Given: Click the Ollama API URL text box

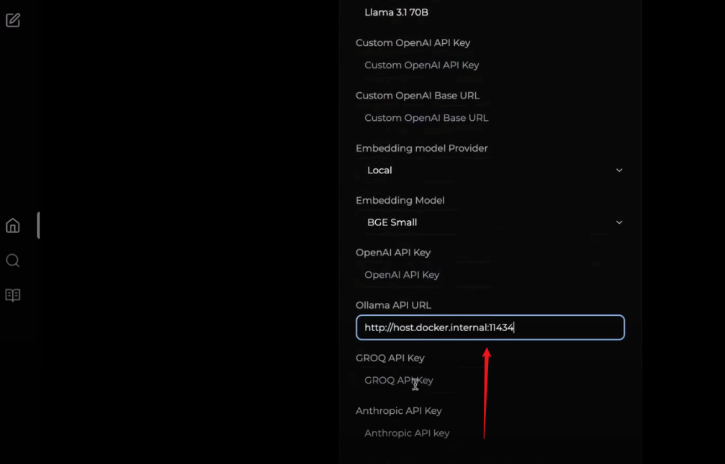Looking at the screenshot, I should [x=490, y=327].
